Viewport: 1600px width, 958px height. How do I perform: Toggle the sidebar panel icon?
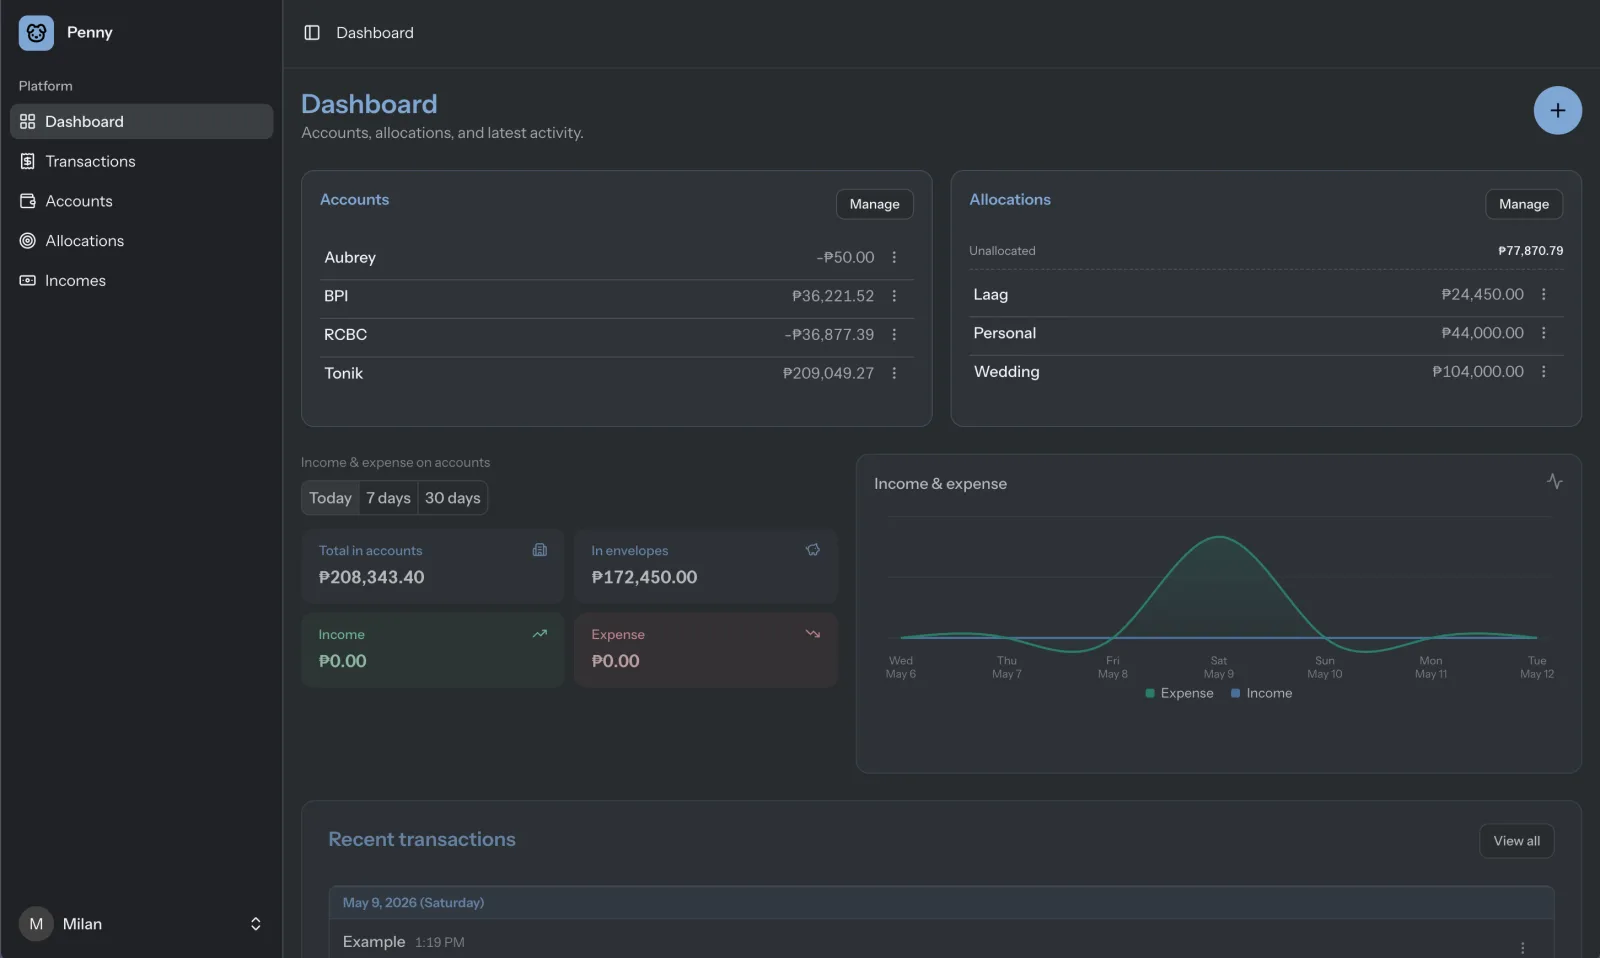(312, 33)
